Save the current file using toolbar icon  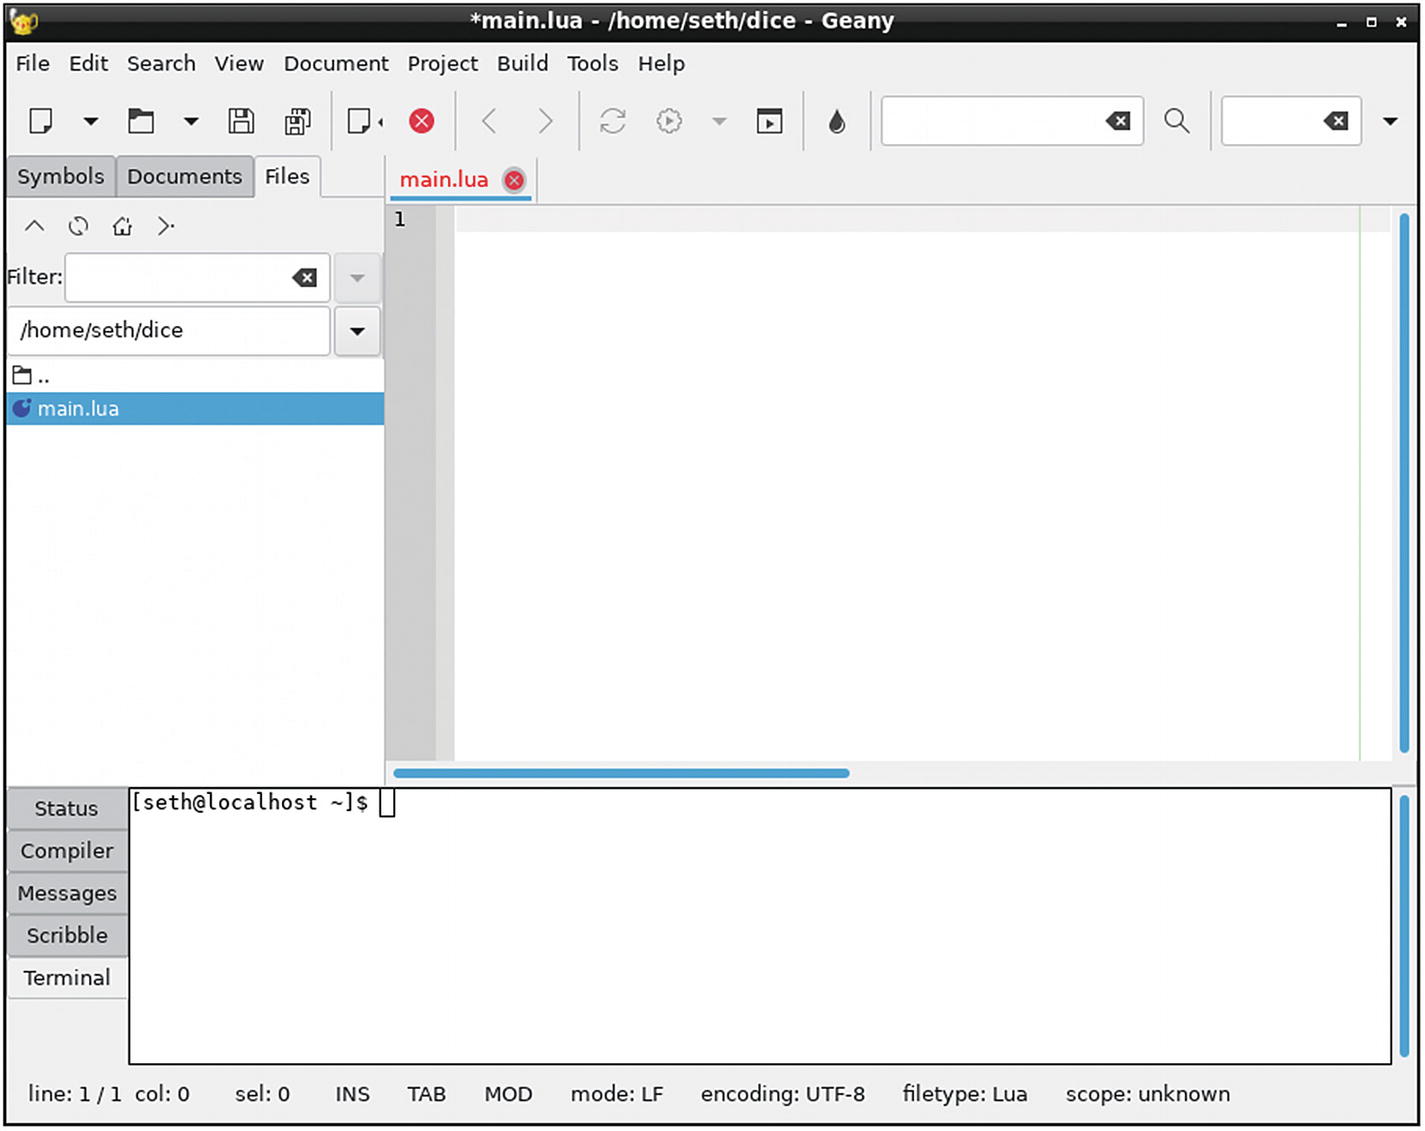coord(241,121)
